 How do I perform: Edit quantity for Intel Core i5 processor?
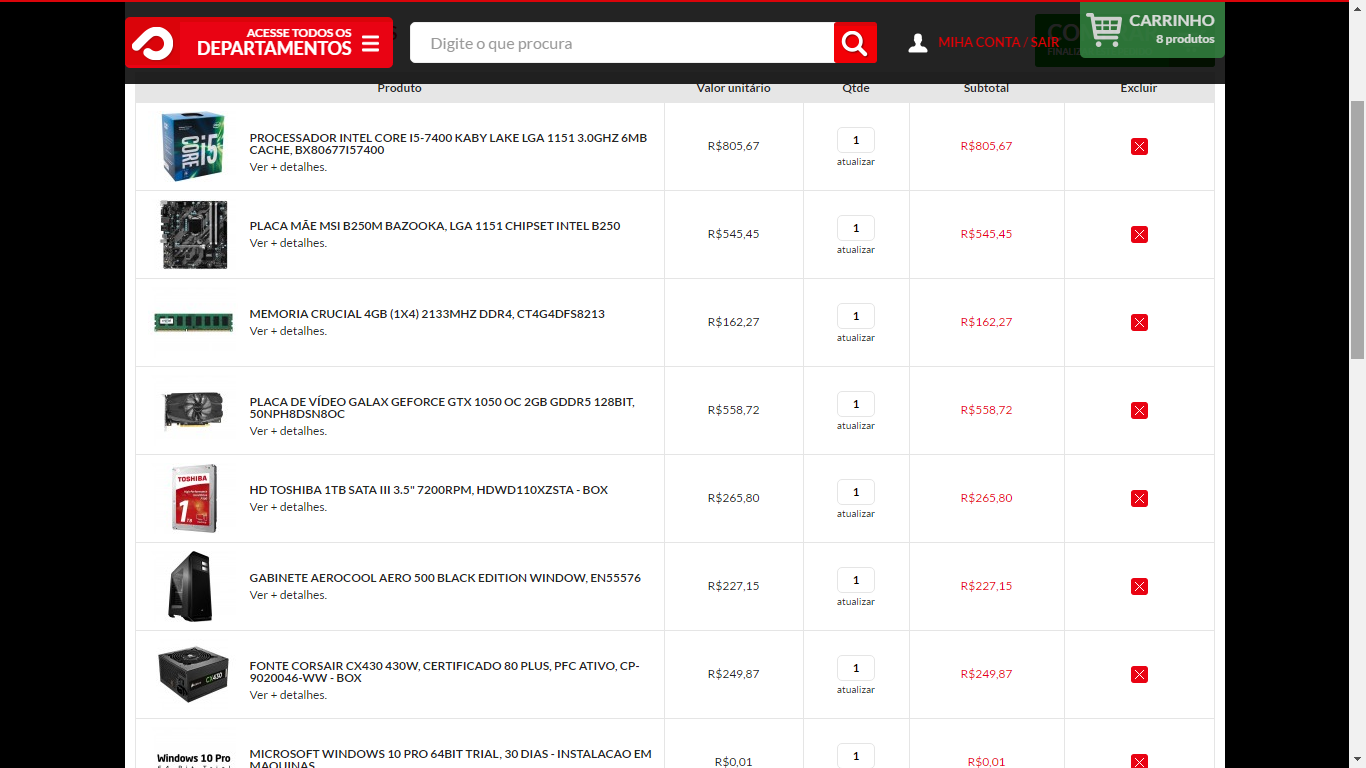(x=856, y=140)
